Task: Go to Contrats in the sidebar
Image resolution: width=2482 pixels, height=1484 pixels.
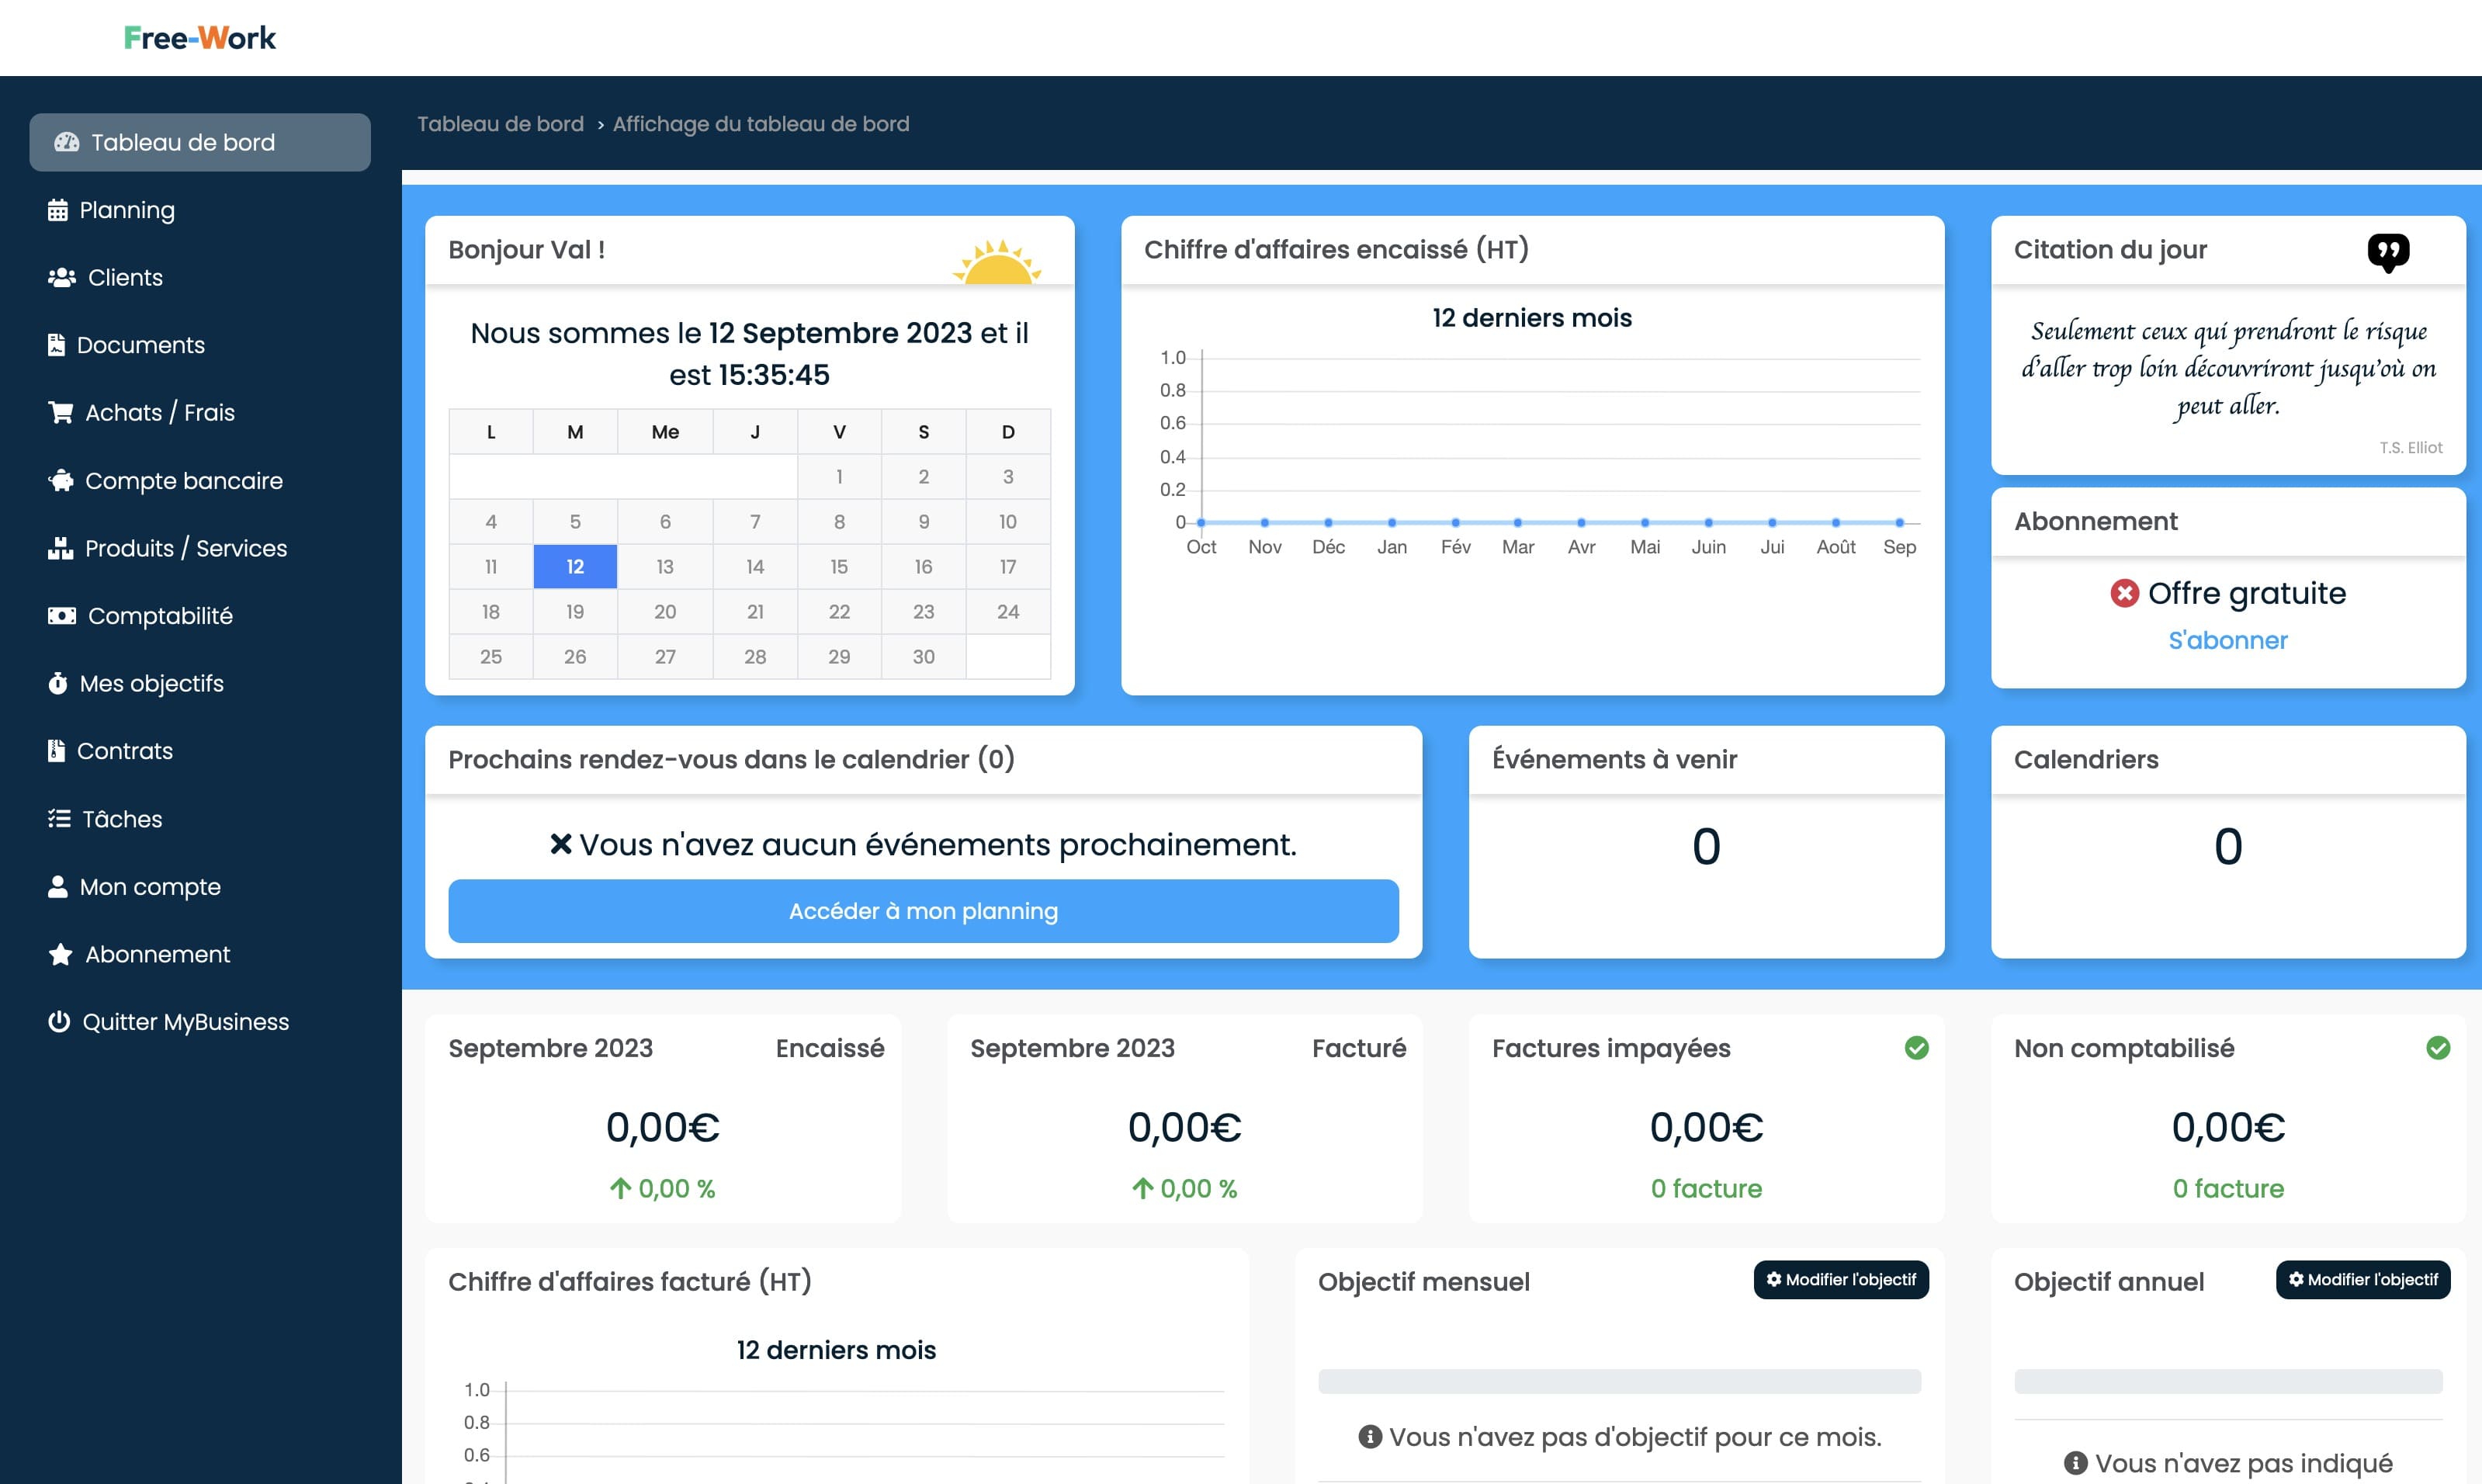Action: (124, 751)
